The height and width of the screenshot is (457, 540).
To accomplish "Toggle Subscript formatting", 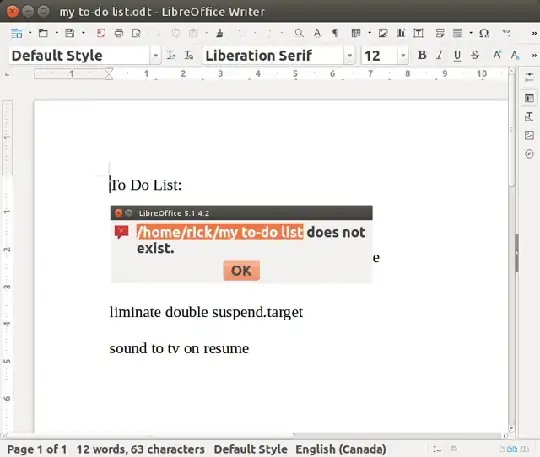I will [x=515, y=55].
